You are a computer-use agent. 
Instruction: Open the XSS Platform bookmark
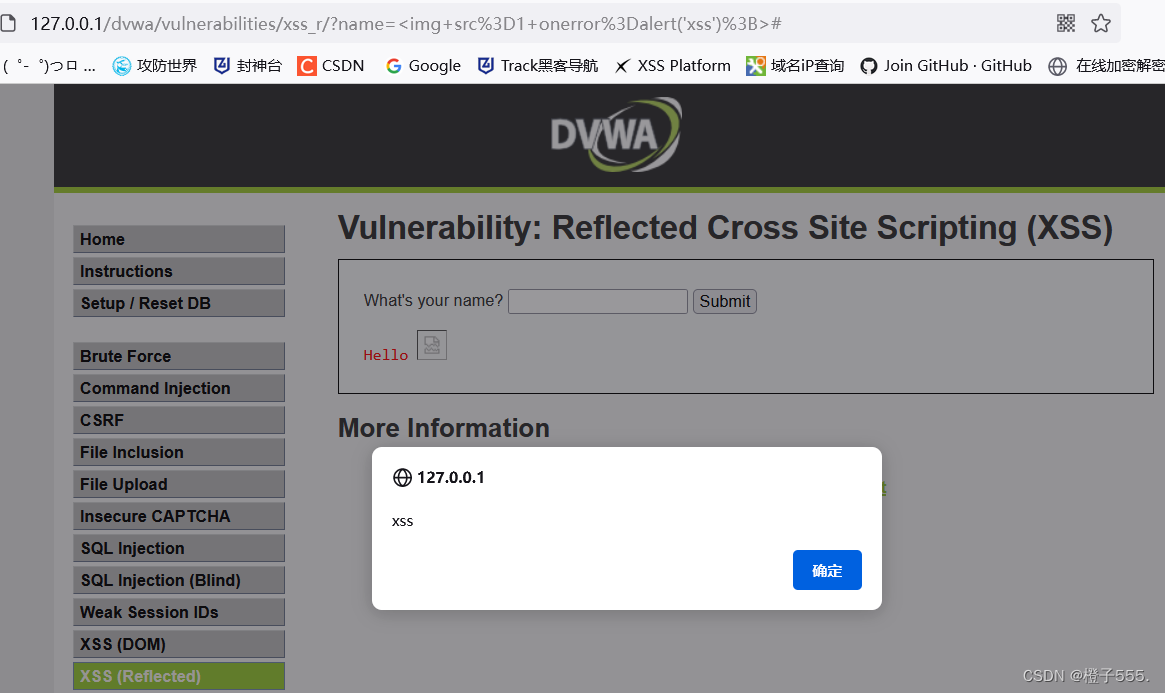tap(672, 65)
